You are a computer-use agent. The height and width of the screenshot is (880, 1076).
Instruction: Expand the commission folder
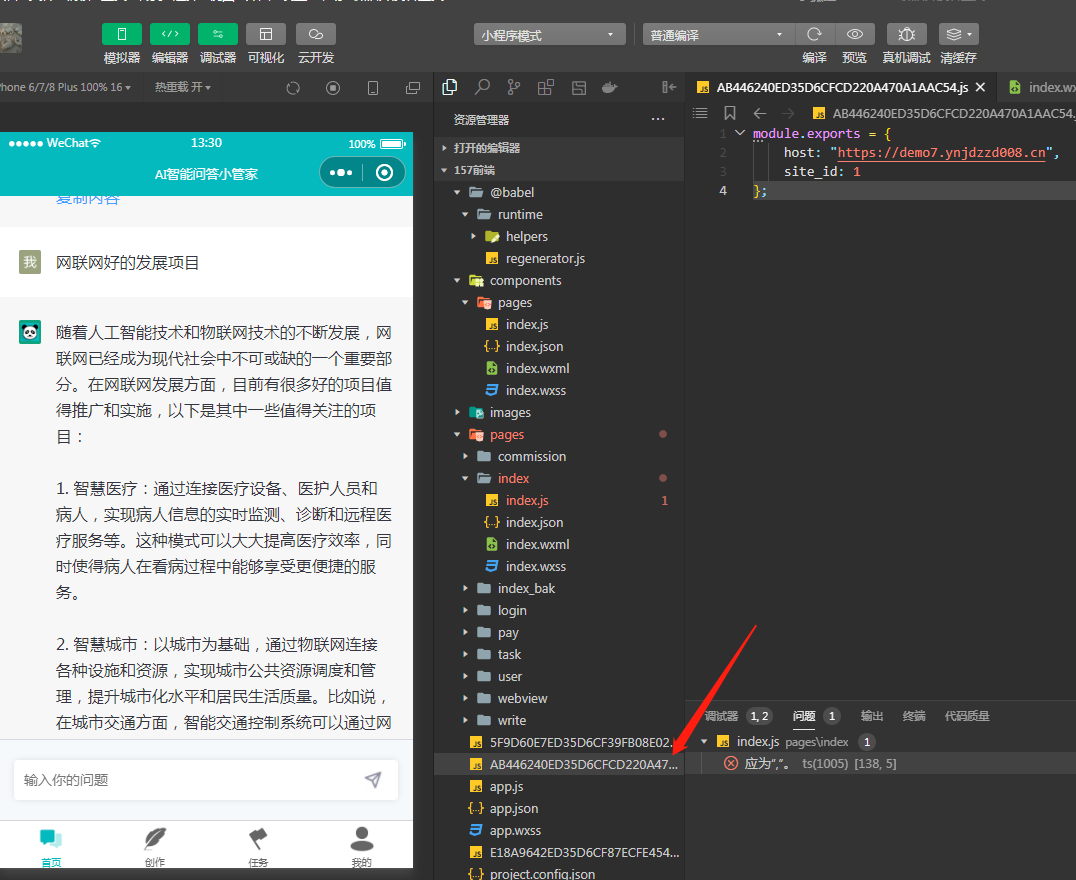point(559,456)
